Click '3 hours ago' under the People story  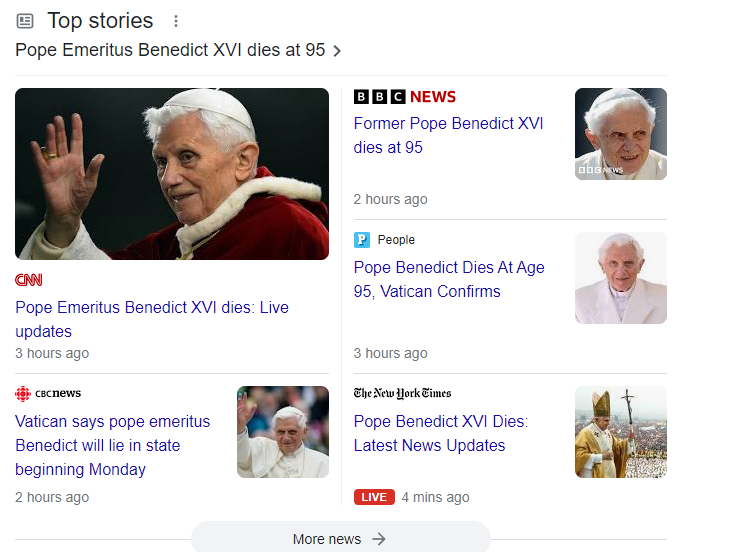click(391, 353)
